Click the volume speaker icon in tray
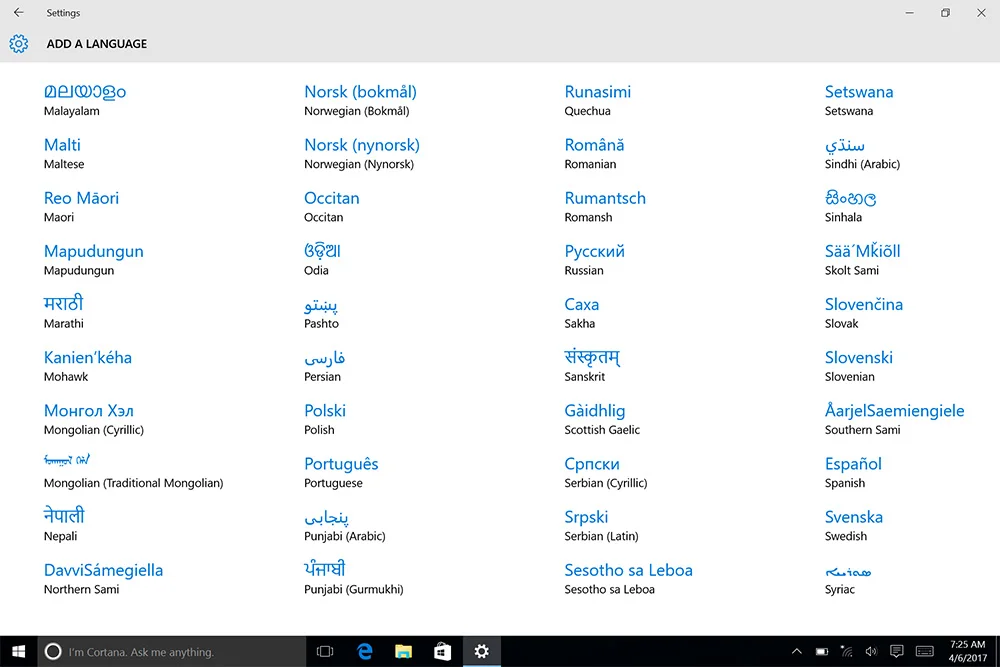Image resolution: width=1000 pixels, height=667 pixels. tap(871, 651)
